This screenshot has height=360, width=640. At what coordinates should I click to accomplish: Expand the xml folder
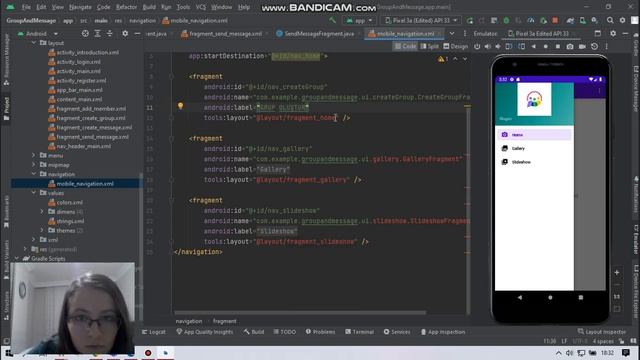(34, 240)
